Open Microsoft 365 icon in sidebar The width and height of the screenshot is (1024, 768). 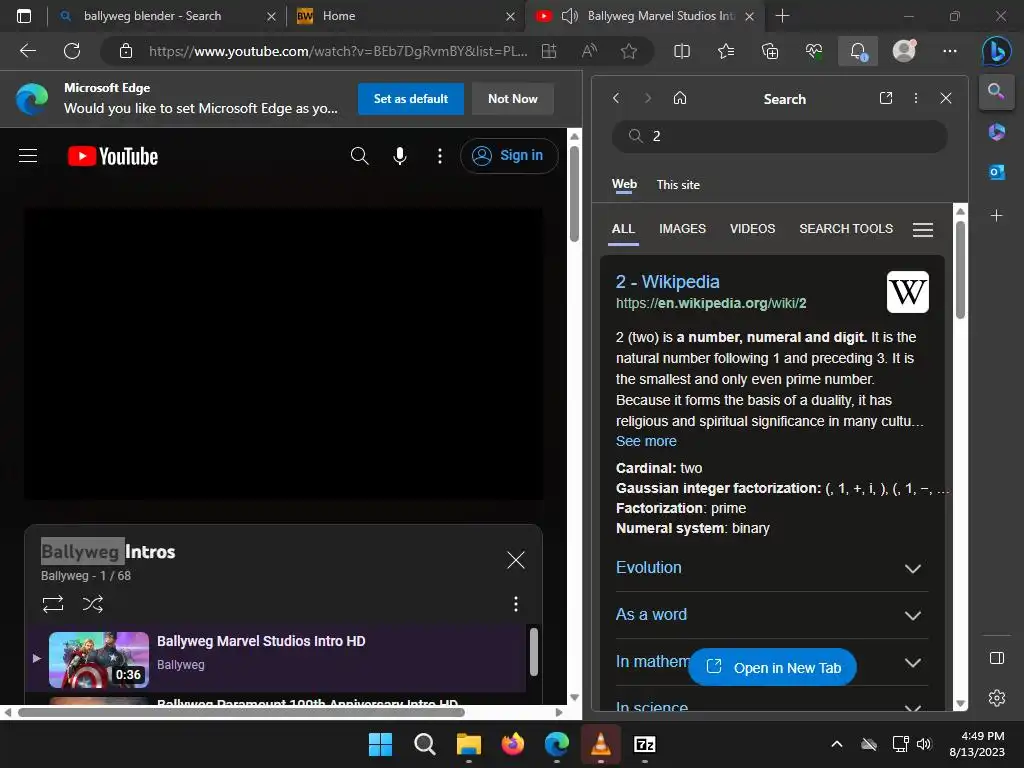pyautogui.click(x=997, y=132)
